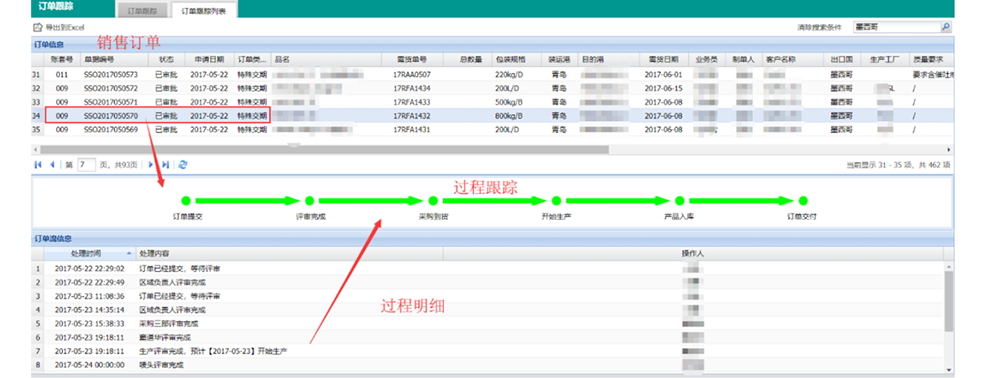Click the 800kg/B packaging cell
The image size is (1000, 378).
click(510, 116)
